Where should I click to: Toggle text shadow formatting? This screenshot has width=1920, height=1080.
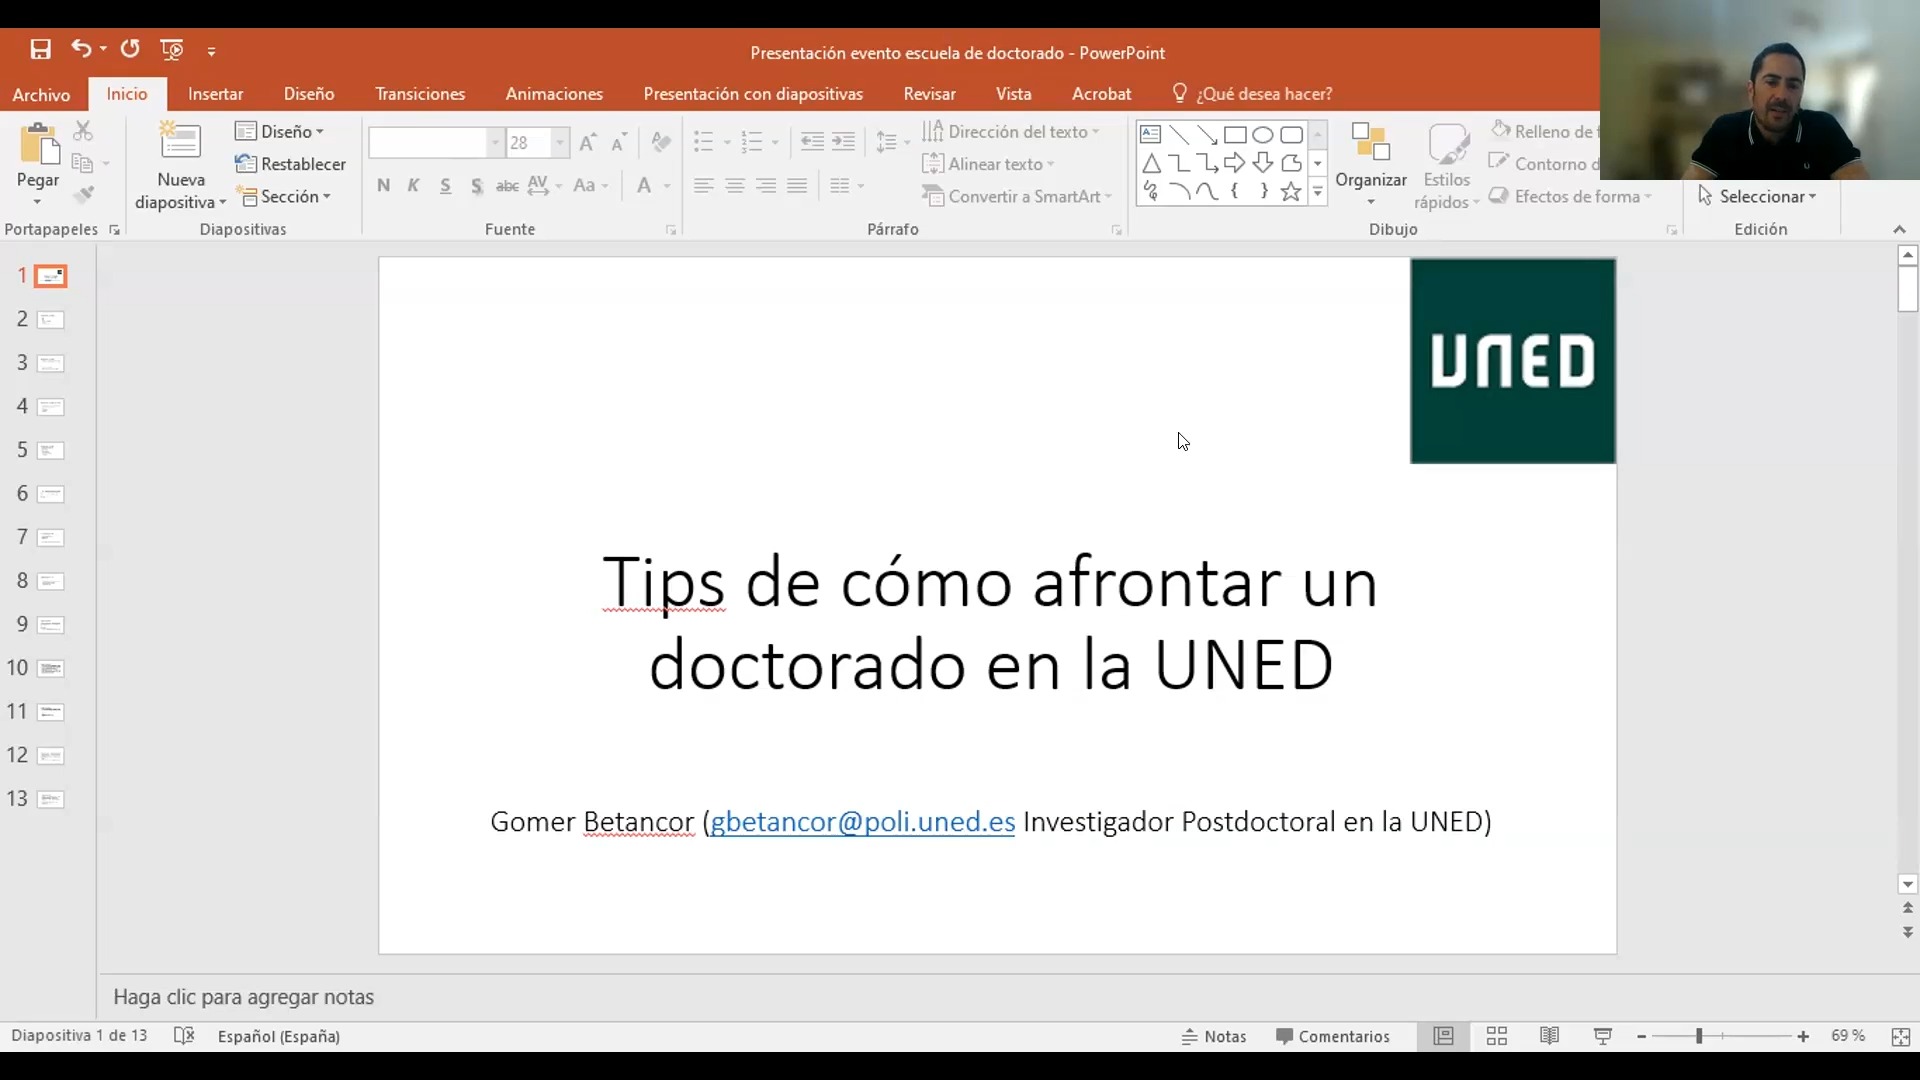pos(477,186)
